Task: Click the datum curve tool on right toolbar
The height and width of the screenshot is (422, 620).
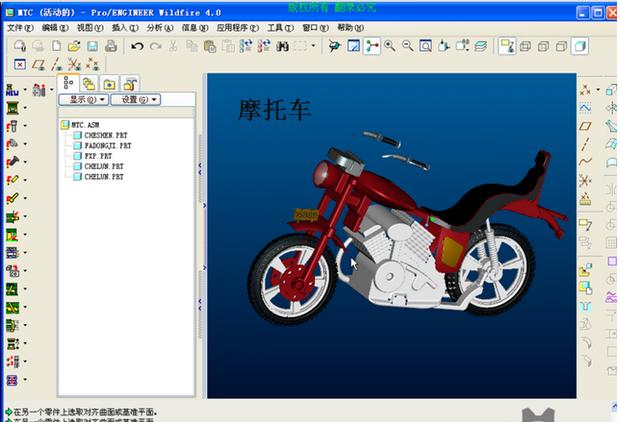Action: point(585,162)
